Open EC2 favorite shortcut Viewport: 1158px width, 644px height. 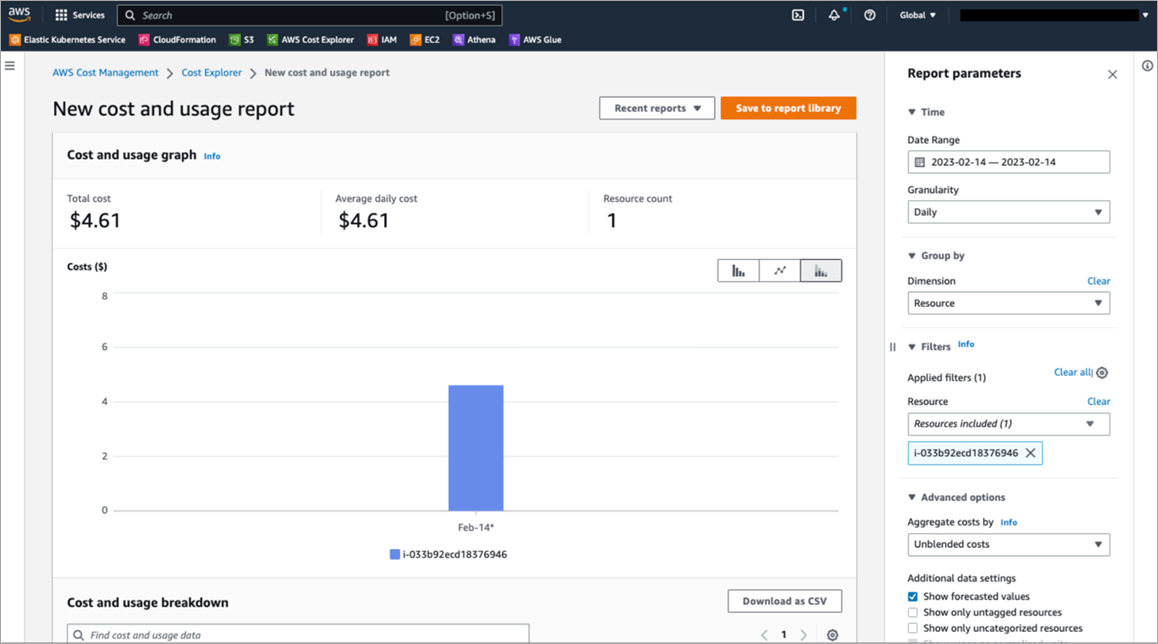[425, 40]
